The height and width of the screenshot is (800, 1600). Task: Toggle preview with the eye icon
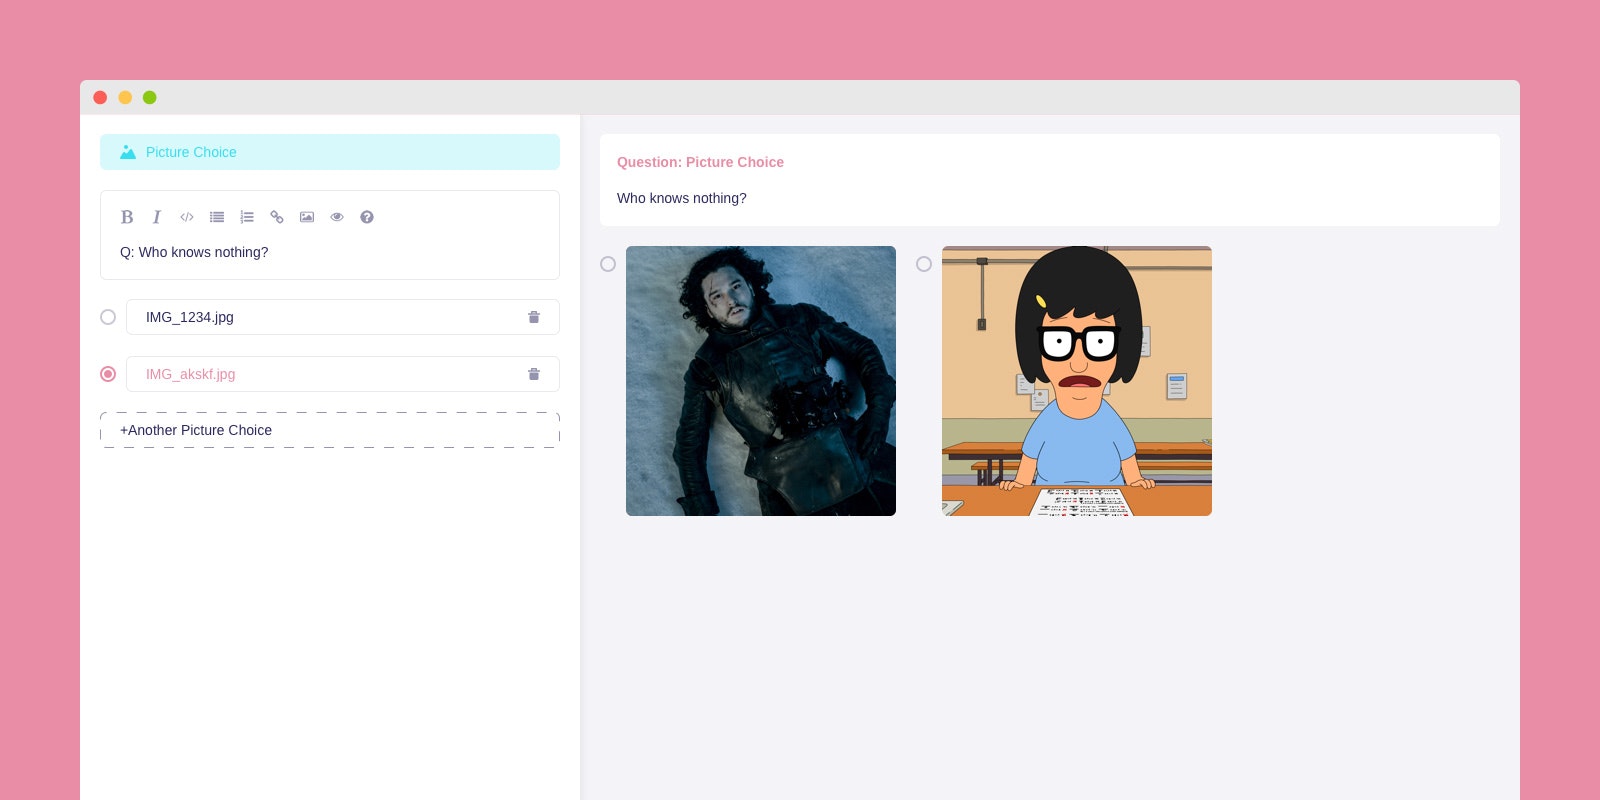(x=337, y=217)
